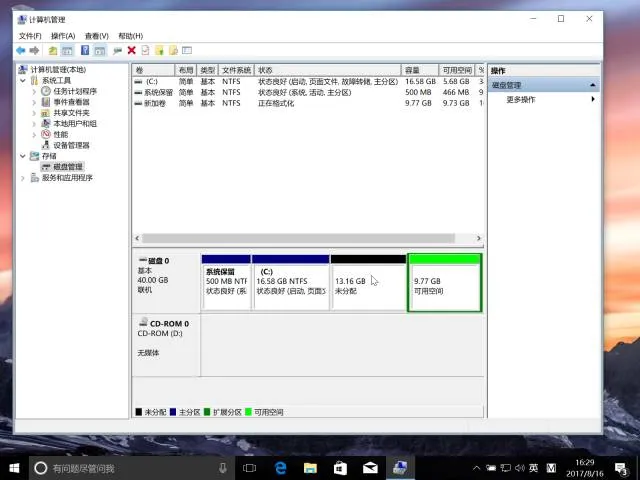Viewport: 640px width, 480px height.
Task: Click the 正在格式化 status text
Action: tap(276, 103)
